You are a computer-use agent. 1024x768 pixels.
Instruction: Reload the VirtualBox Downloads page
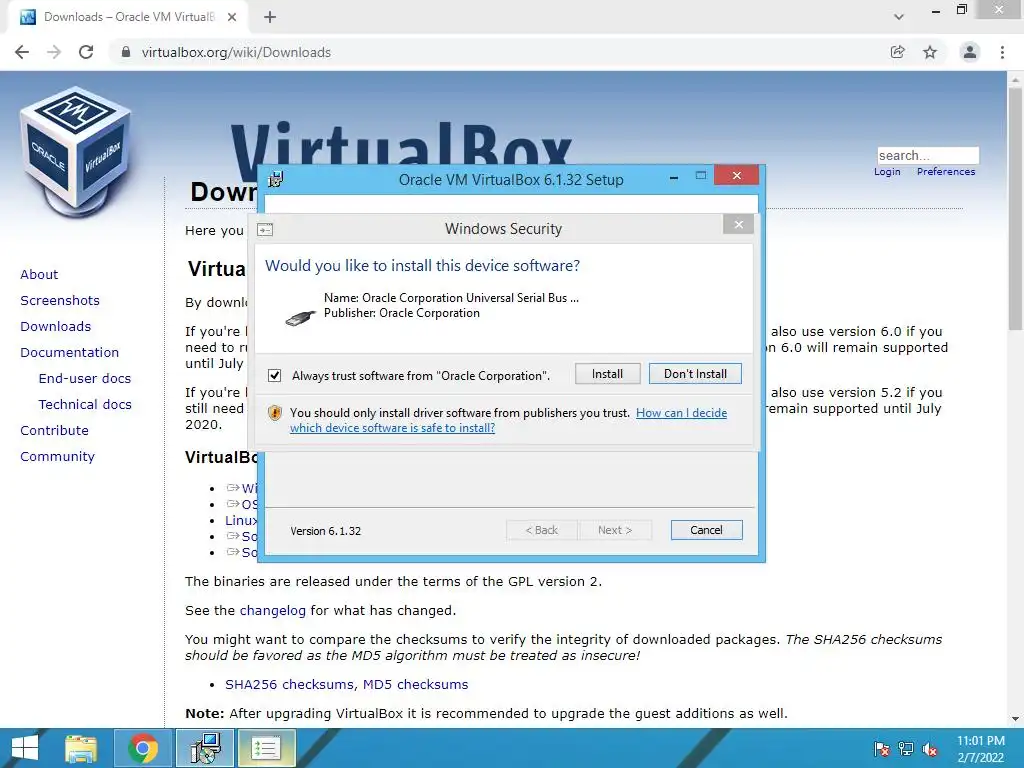tap(86, 52)
